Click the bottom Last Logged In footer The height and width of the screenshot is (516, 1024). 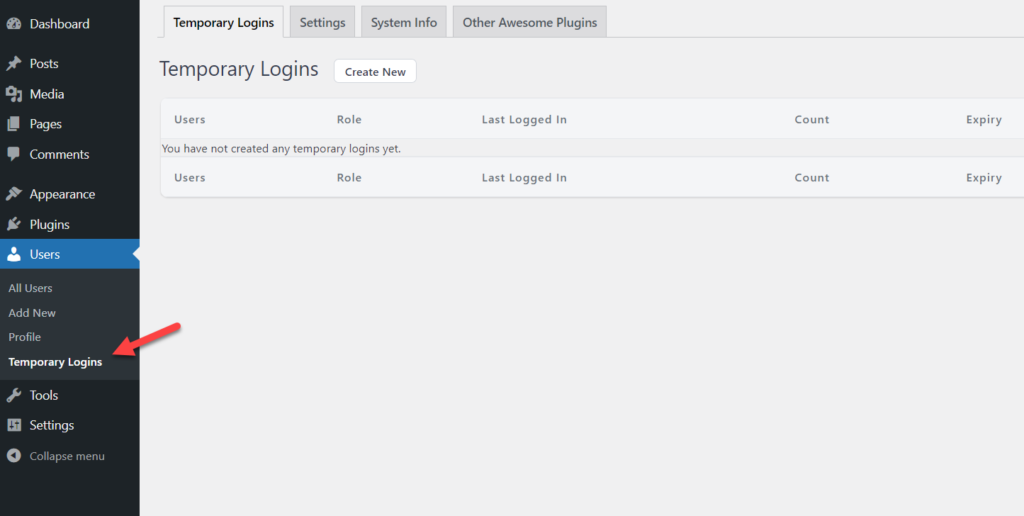(x=524, y=178)
